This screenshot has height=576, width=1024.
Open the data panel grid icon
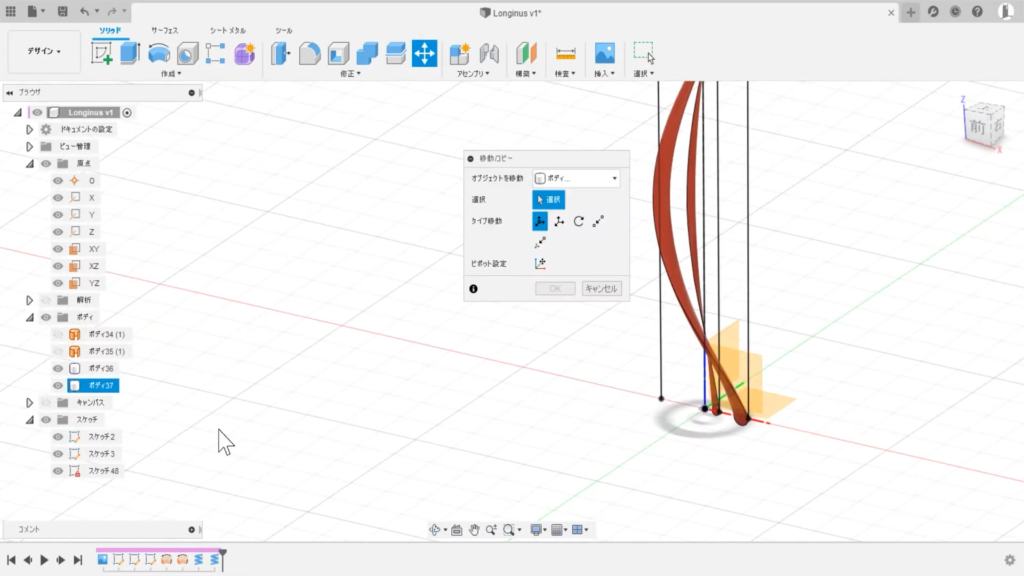[x=10, y=12]
